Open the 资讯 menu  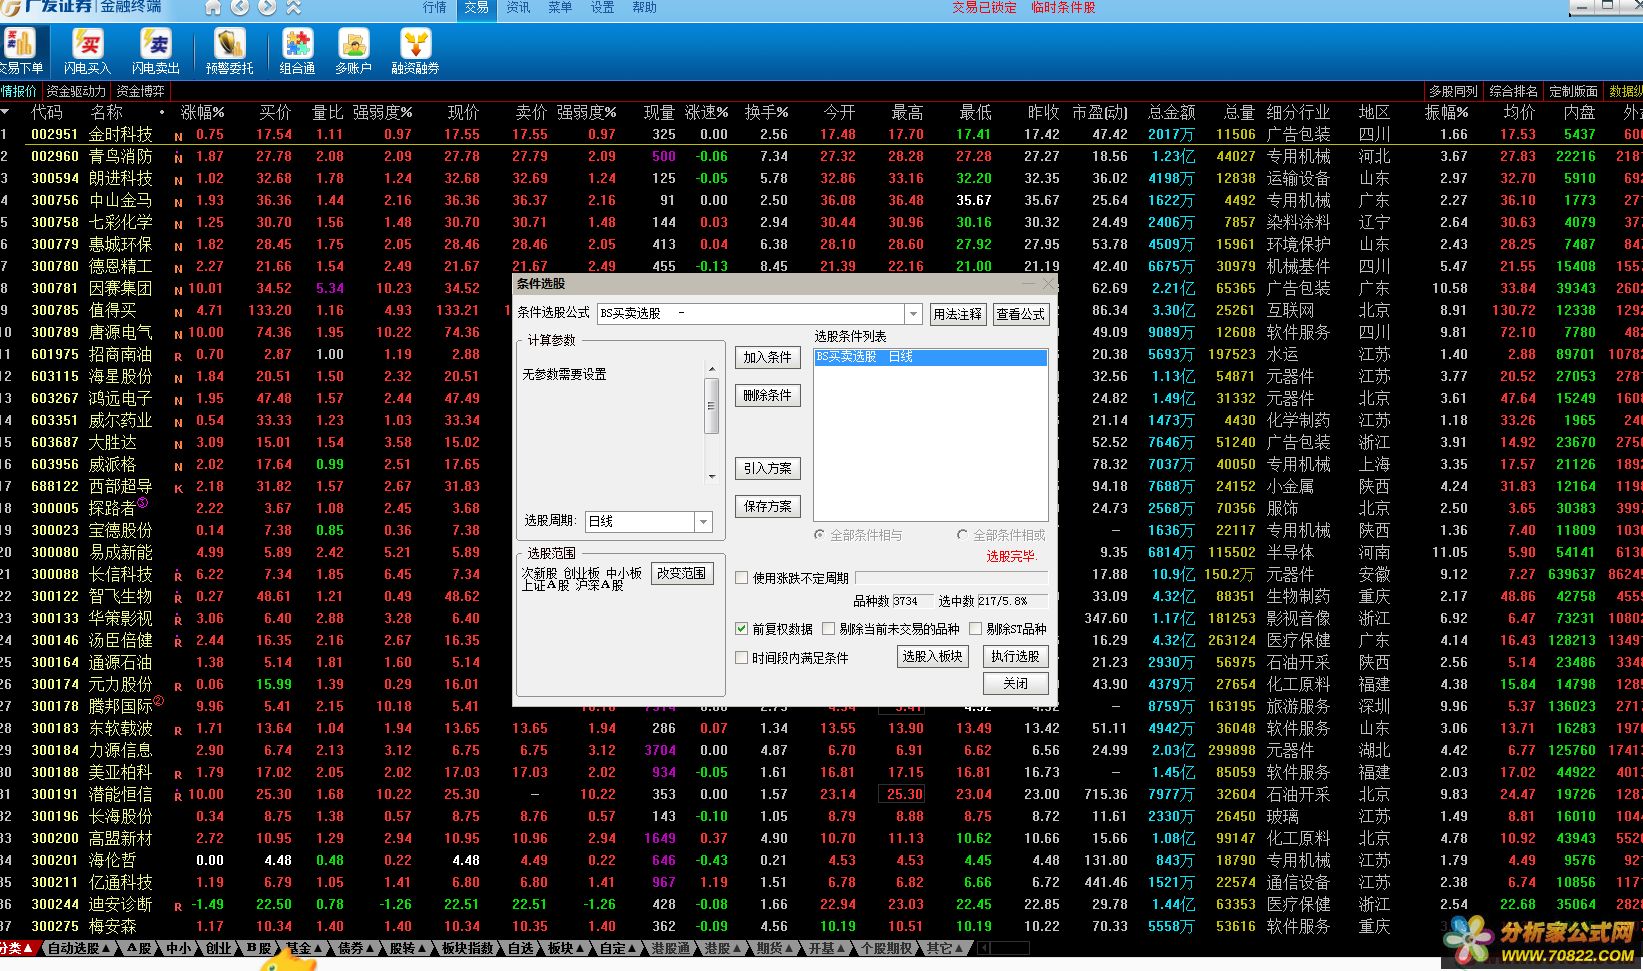[x=518, y=7]
